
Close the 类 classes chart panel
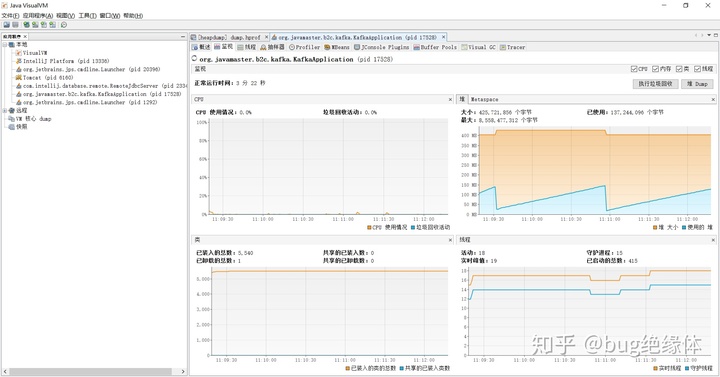pos(450,240)
